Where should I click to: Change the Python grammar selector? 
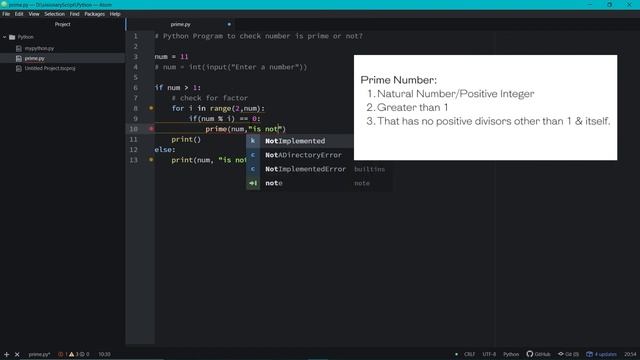[511, 354]
